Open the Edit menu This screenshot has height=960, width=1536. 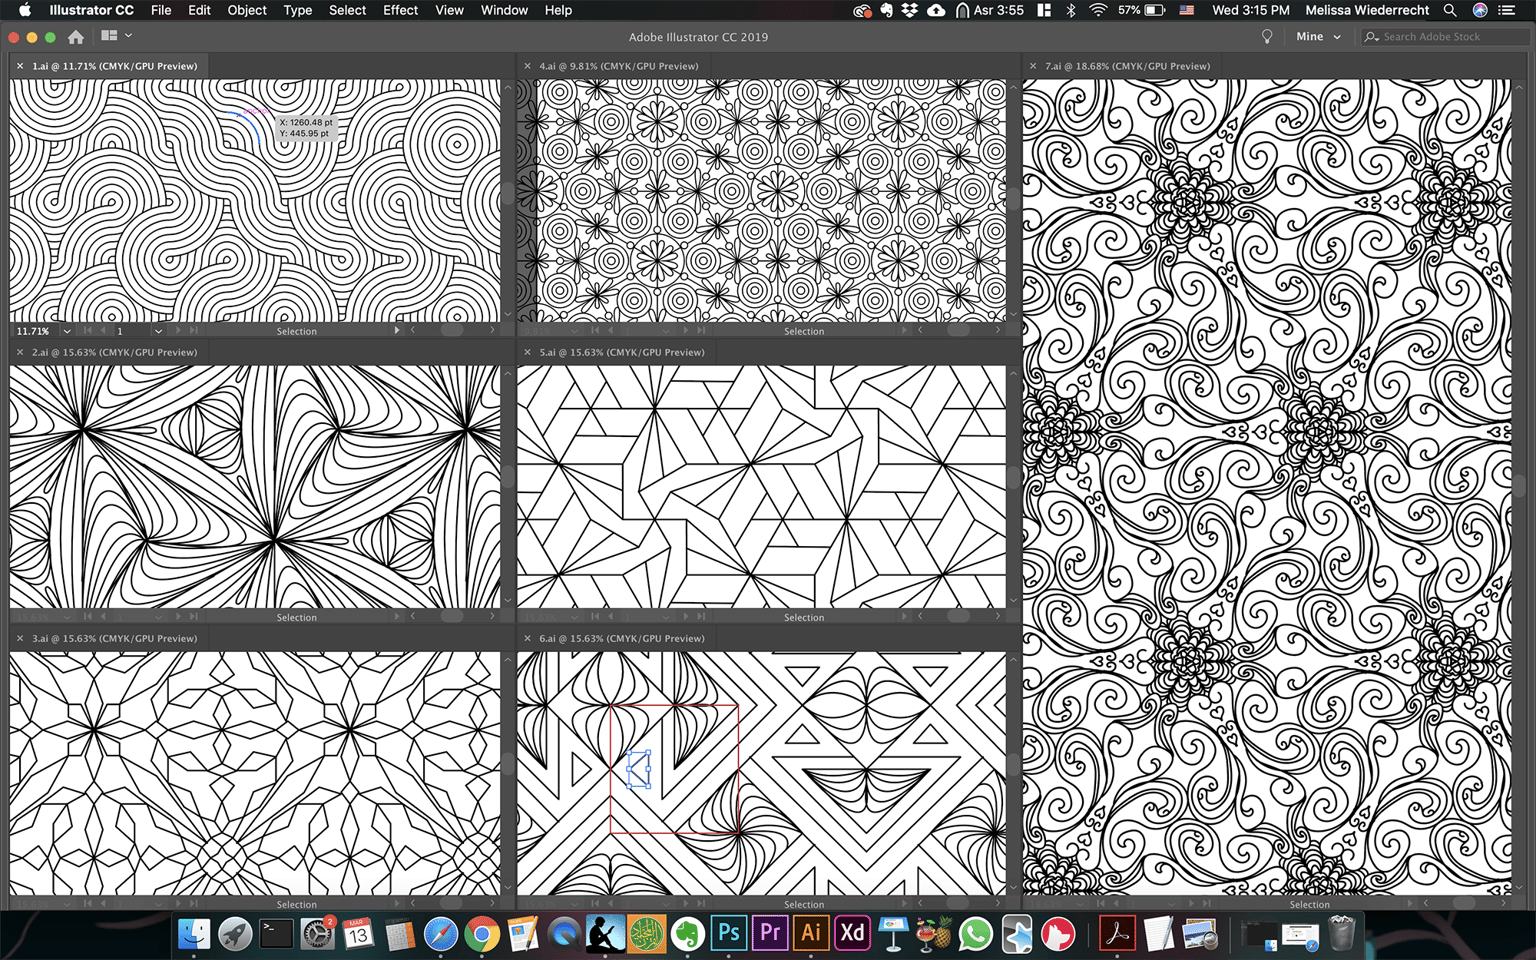pyautogui.click(x=199, y=10)
